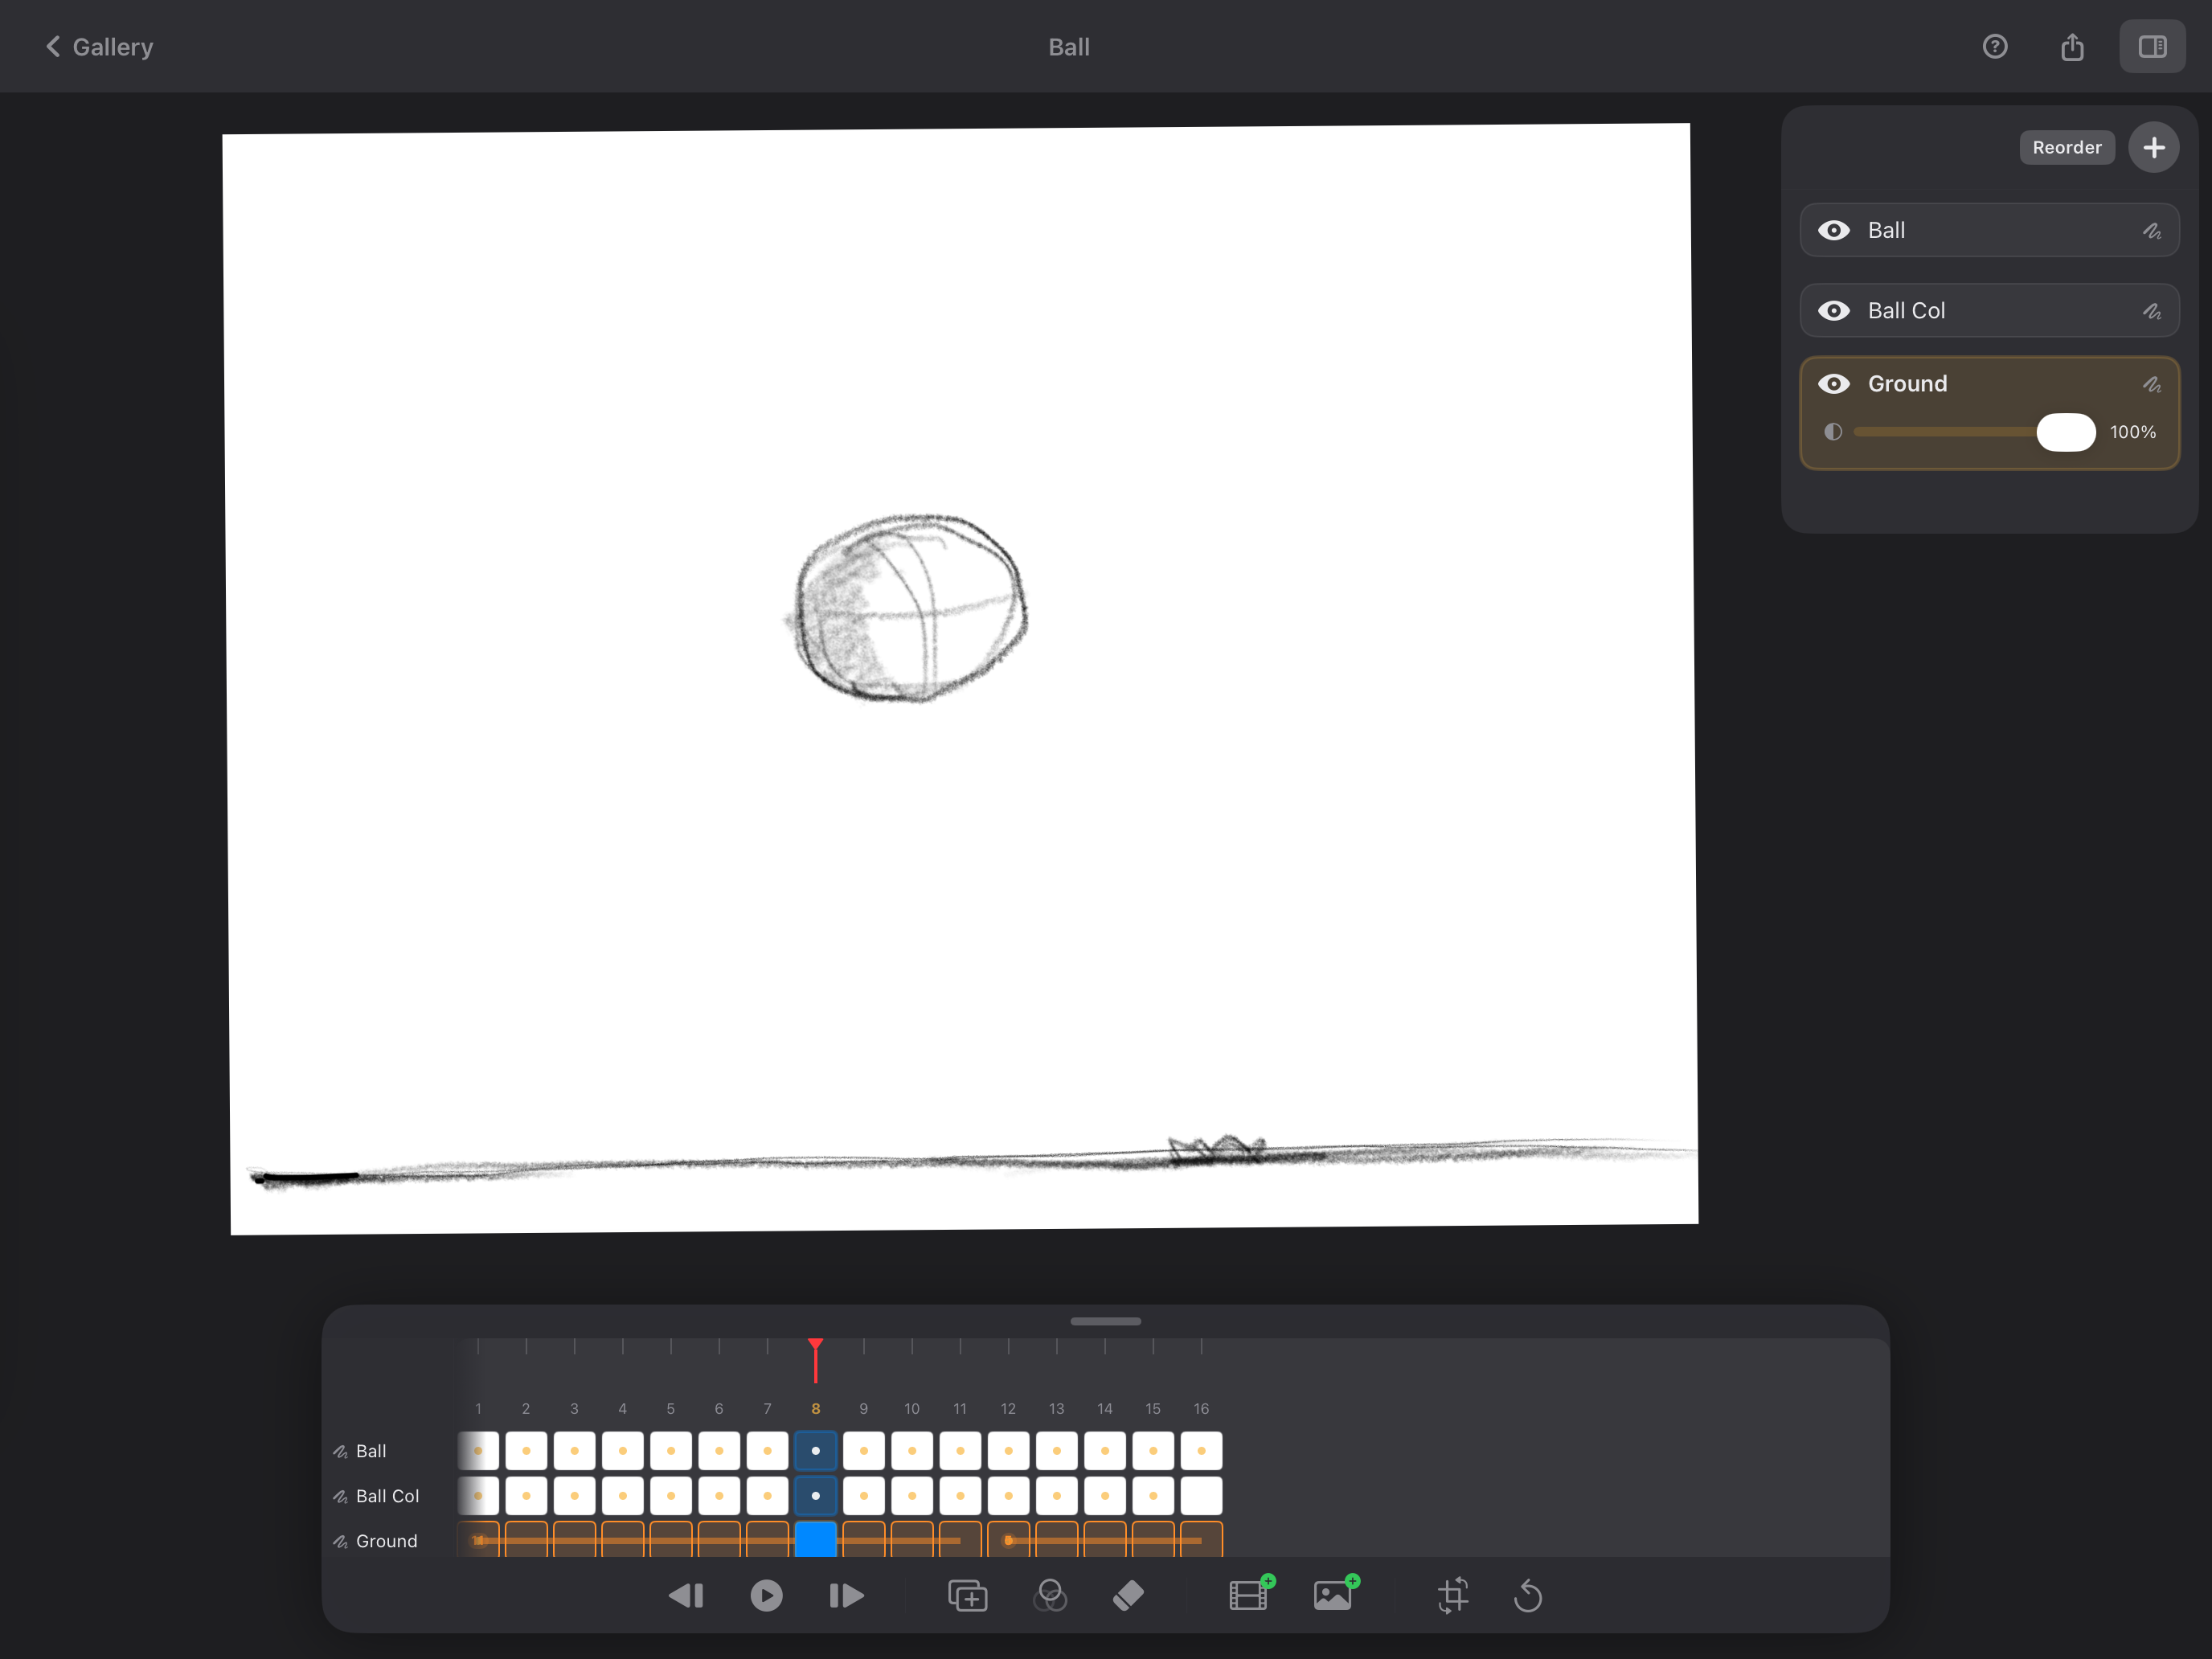Toggle onion skin overlay icon
The width and height of the screenshot is (2212, 1659).
click(x=1050, y=1596)
